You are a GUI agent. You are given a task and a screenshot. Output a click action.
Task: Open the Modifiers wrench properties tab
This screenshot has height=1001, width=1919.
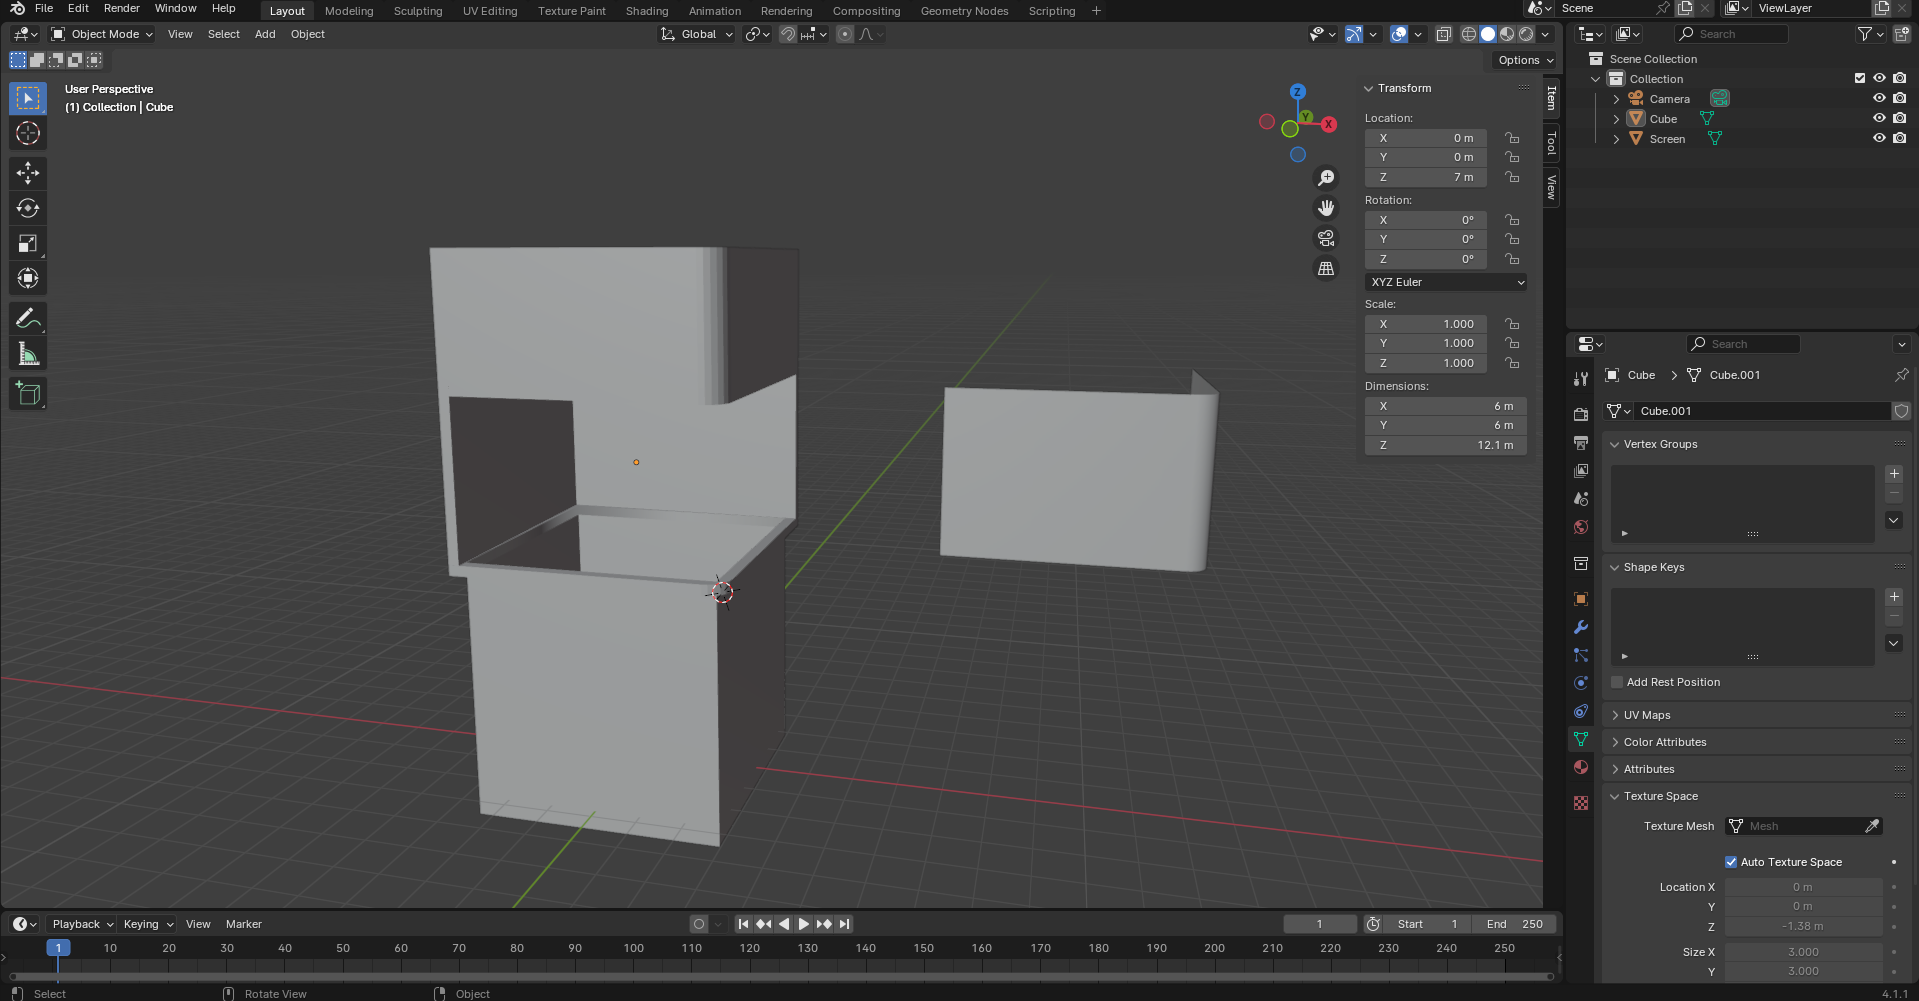1581,627
